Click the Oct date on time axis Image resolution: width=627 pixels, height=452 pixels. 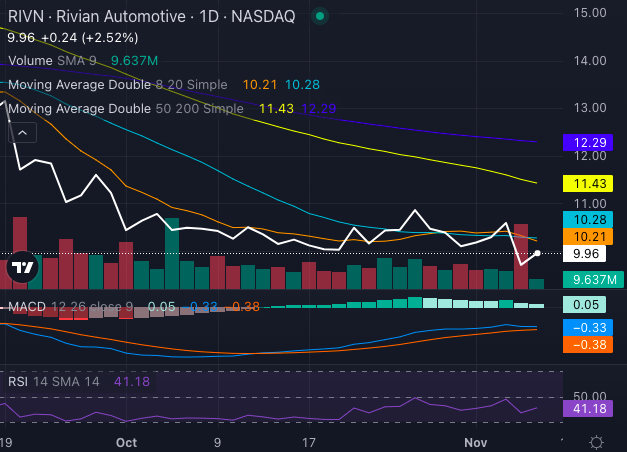pos(126,441)
